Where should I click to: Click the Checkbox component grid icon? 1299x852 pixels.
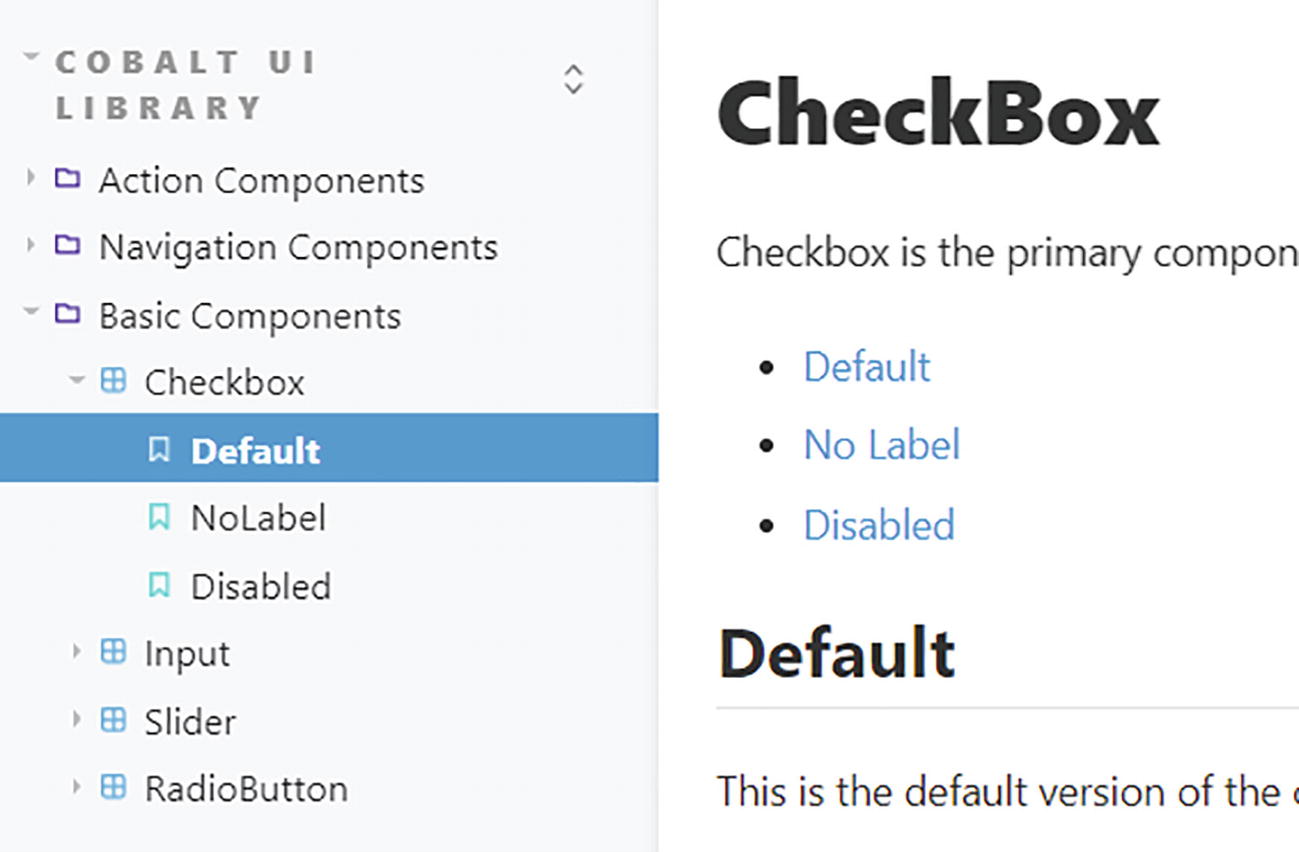pyautogui.click(x=113, y=381)
